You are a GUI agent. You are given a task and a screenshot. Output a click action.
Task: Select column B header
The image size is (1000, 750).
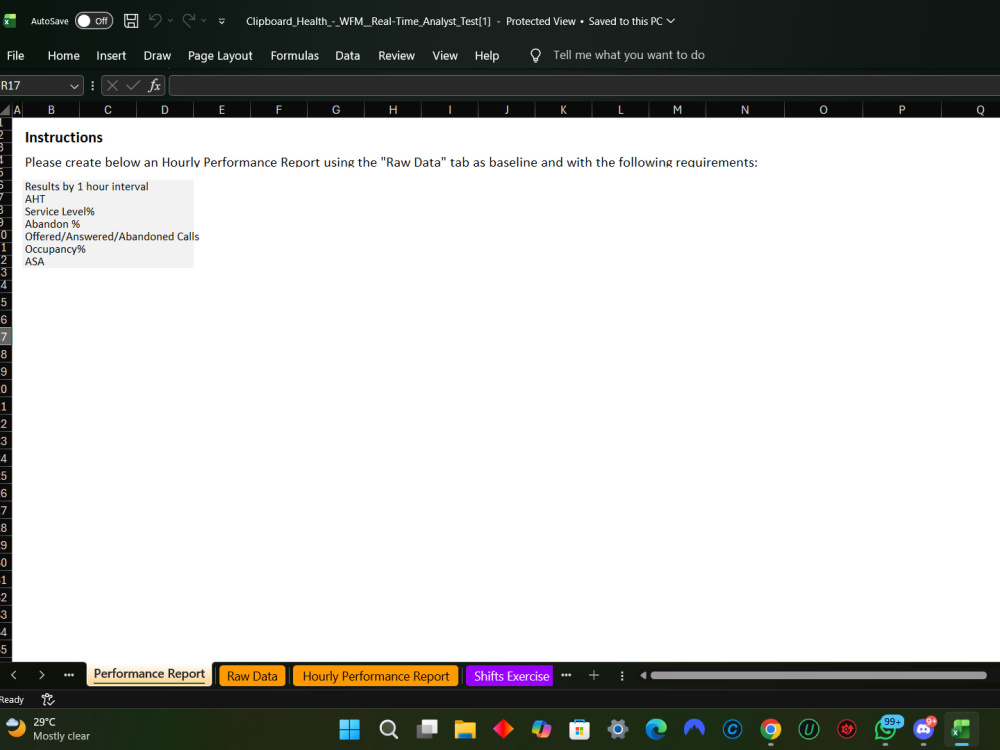[x=51, y=110]
